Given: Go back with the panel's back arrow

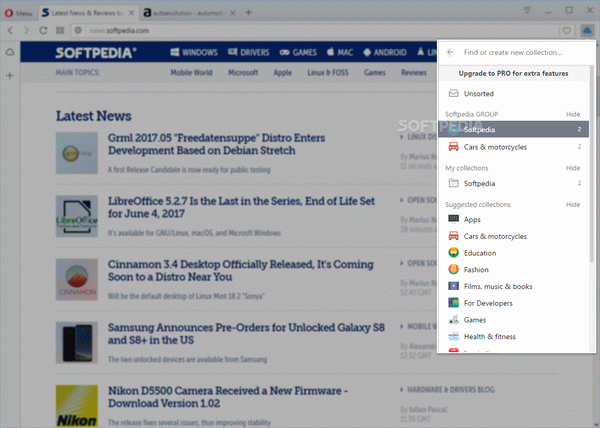Looking at the screenshot, I should (450, 52).
